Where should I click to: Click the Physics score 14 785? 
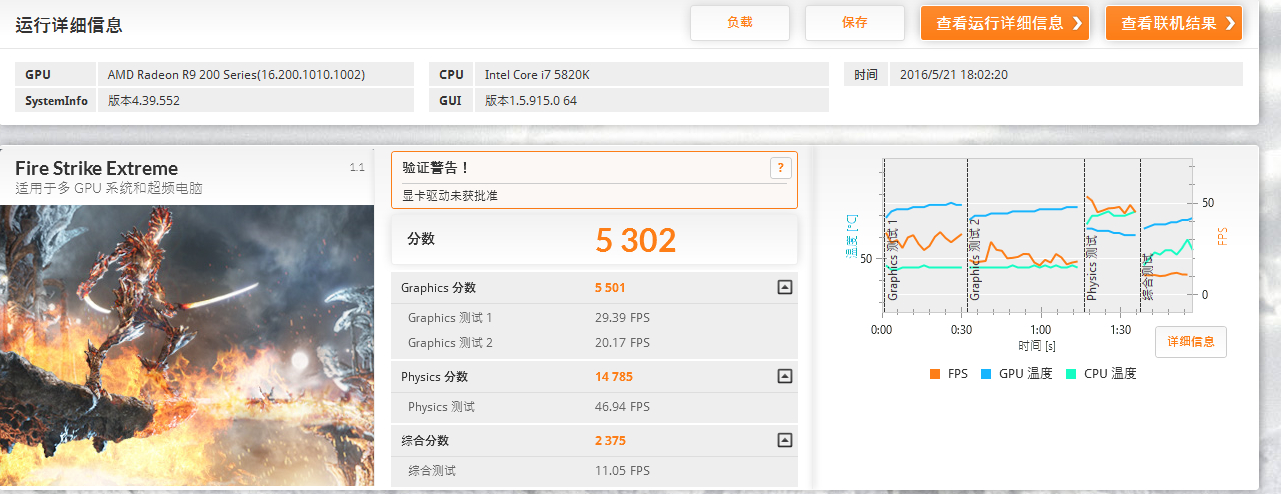pos(614,377)
